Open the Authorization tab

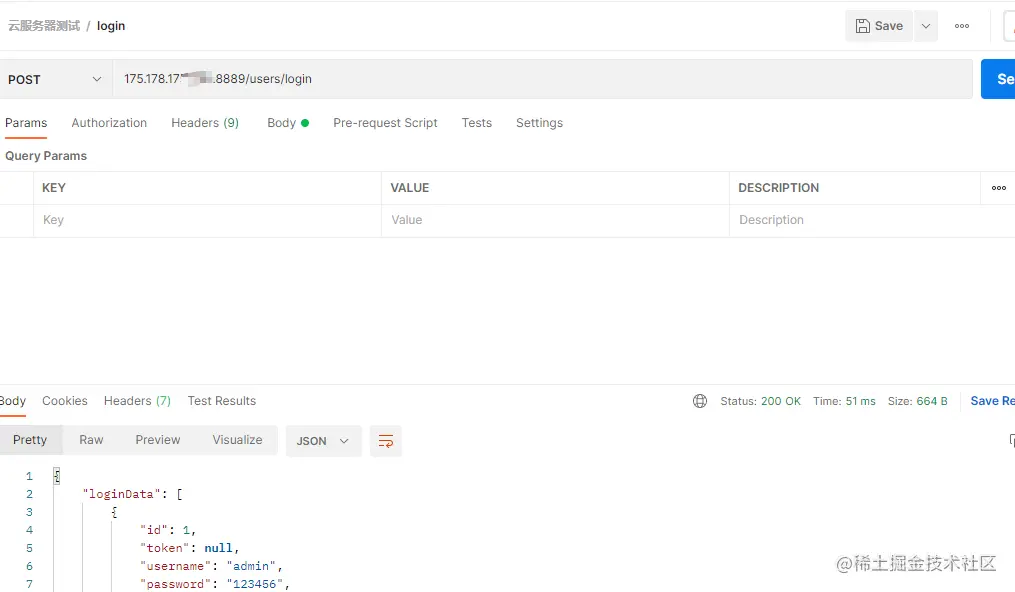click(x=109, y=123)
